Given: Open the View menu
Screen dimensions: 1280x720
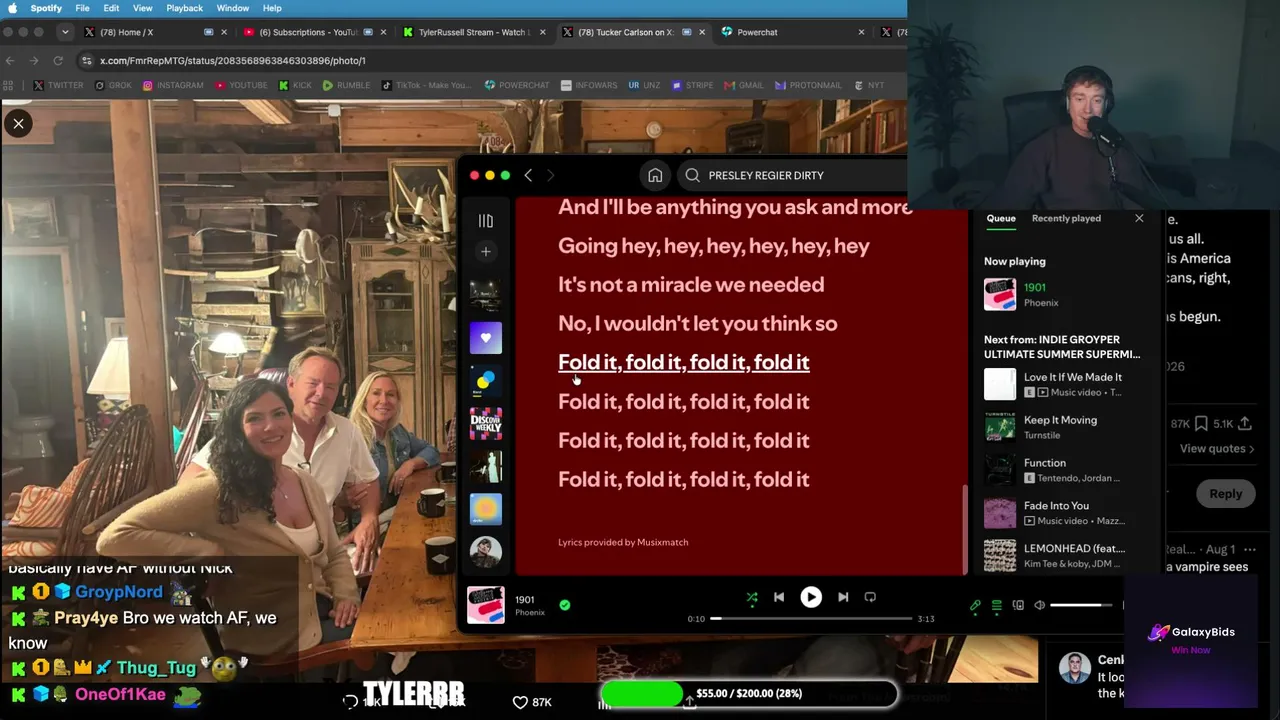Looking at the screenshot, I should coord(142,8).
